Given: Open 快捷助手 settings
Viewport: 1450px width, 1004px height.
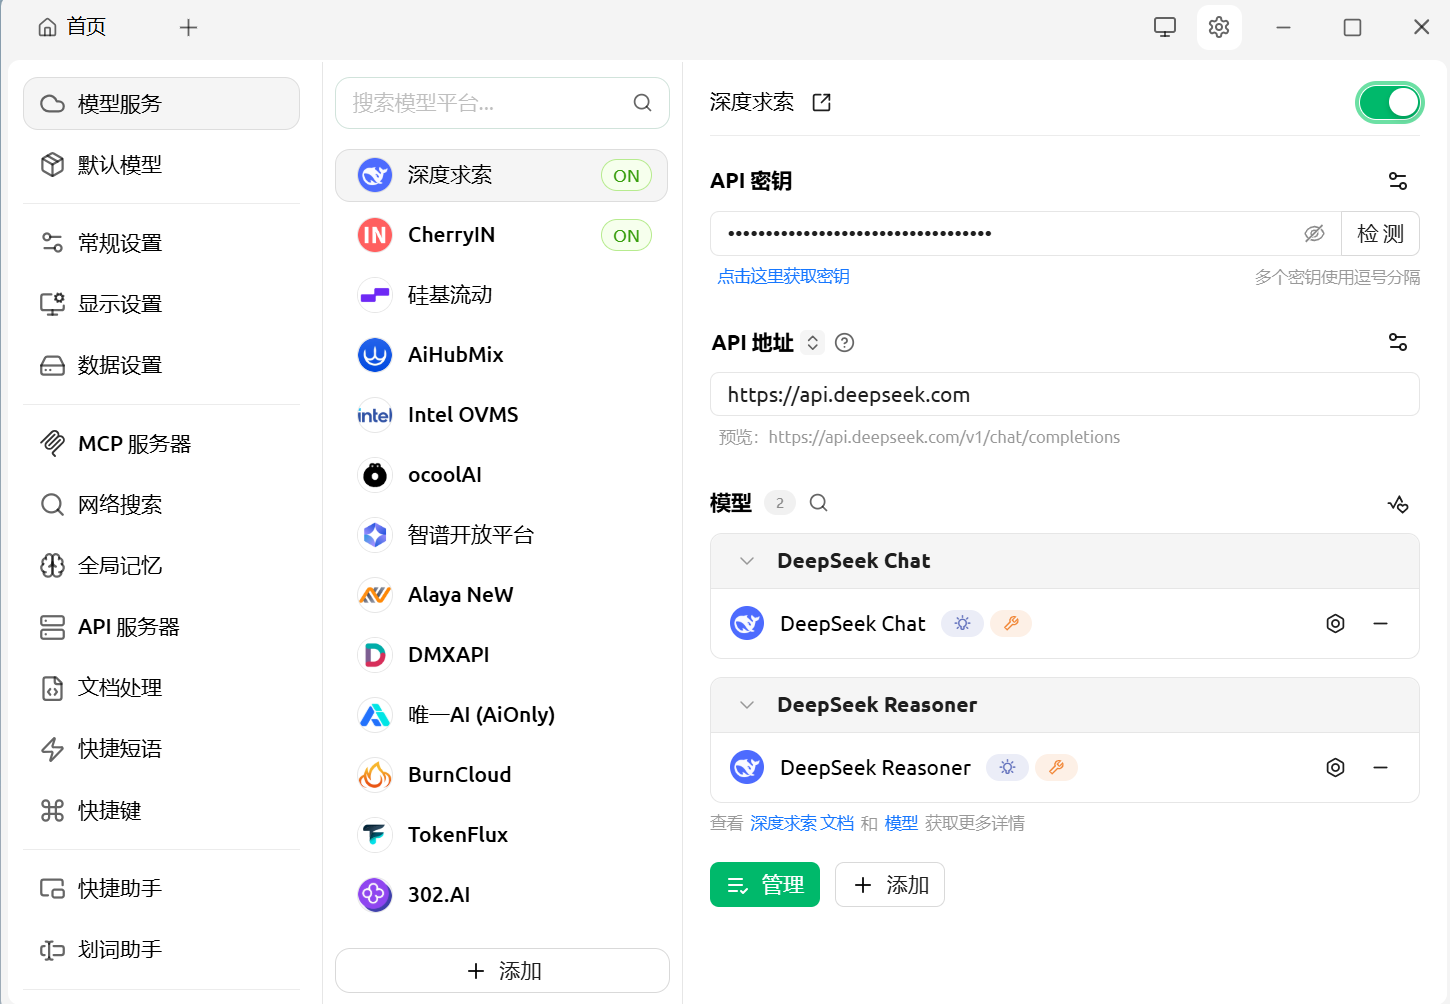Looking at the screenshot, I should (161, 888).
